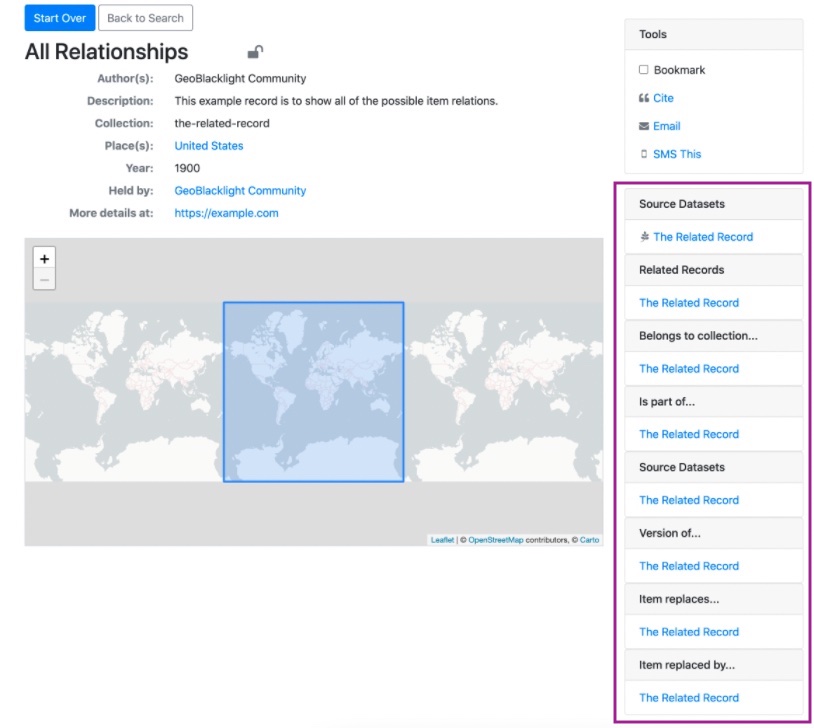Viewport: 814px width, 728px height.
Task: Click the blue bounding box on map
Action: (x=313, y=392)
